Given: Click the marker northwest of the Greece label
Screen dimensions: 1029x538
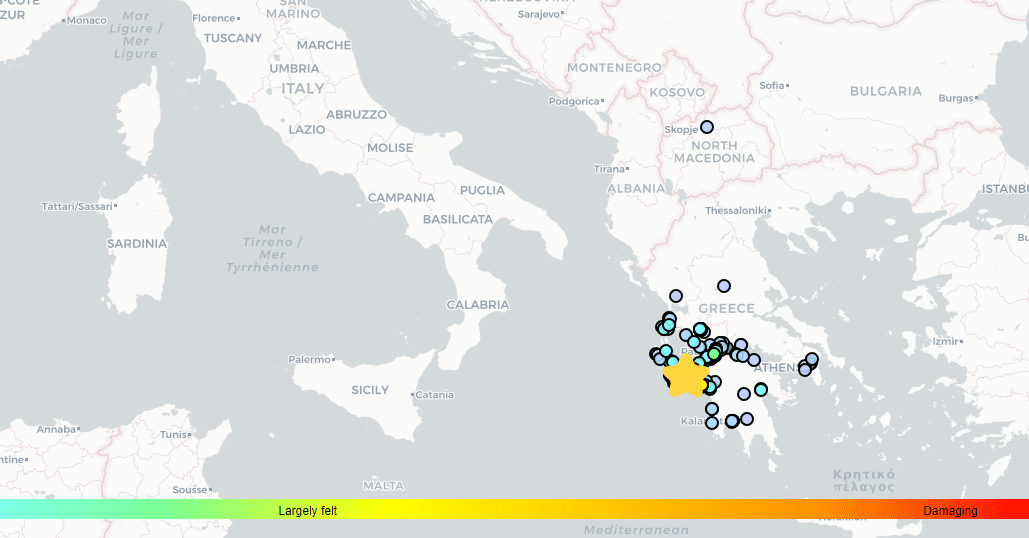Looking at the screenshot, I should [x=676, y=296].
